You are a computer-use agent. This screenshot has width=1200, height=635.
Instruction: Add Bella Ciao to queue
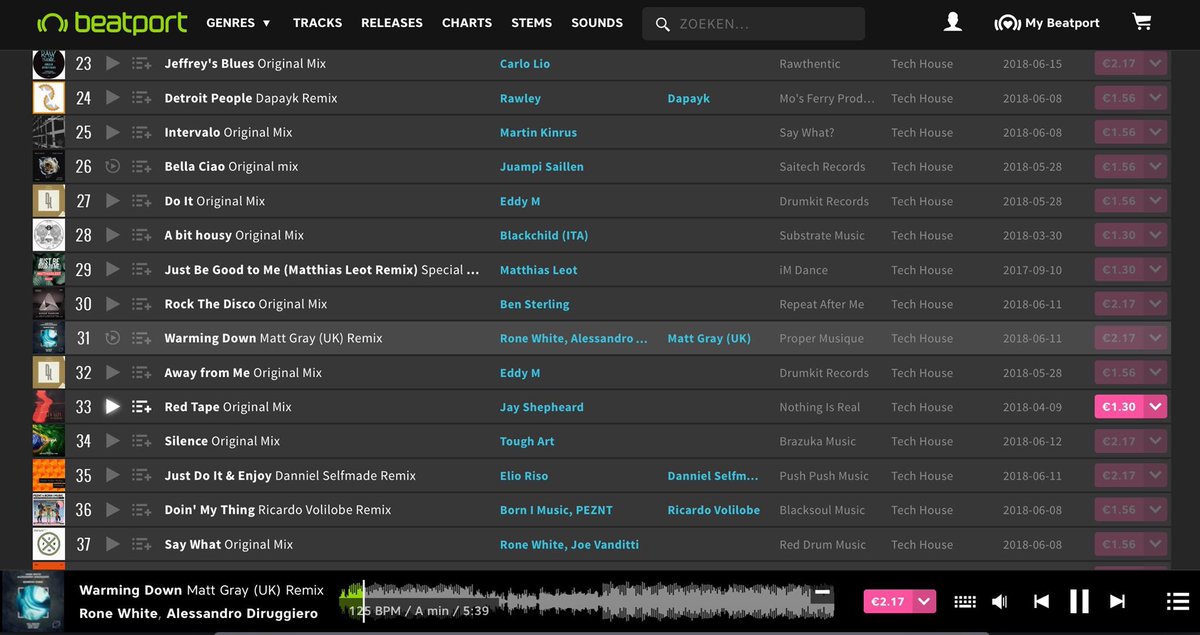click(x=142, y=167)
